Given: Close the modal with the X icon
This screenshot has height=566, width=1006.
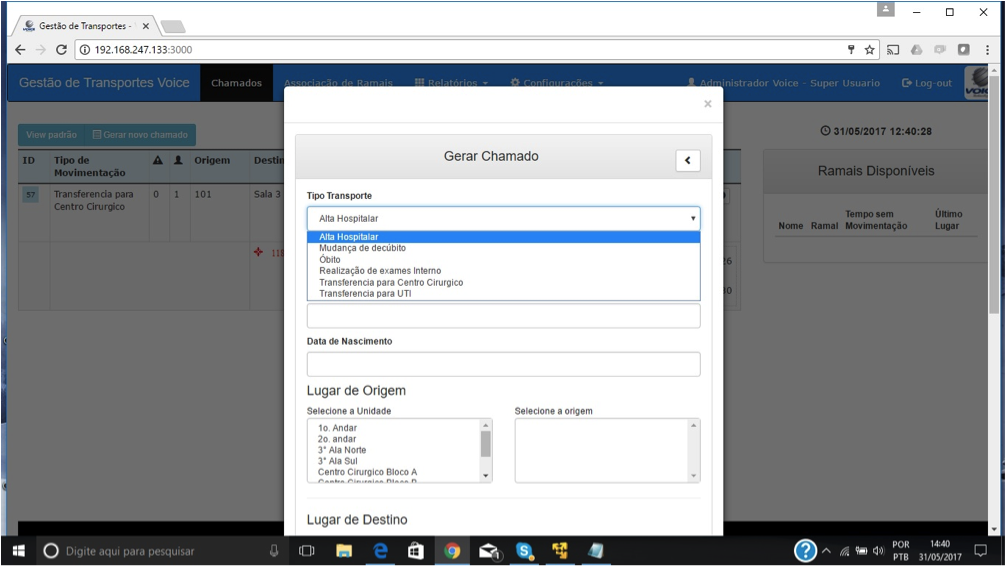Looking at the screenshot, I should pos(708,104).
